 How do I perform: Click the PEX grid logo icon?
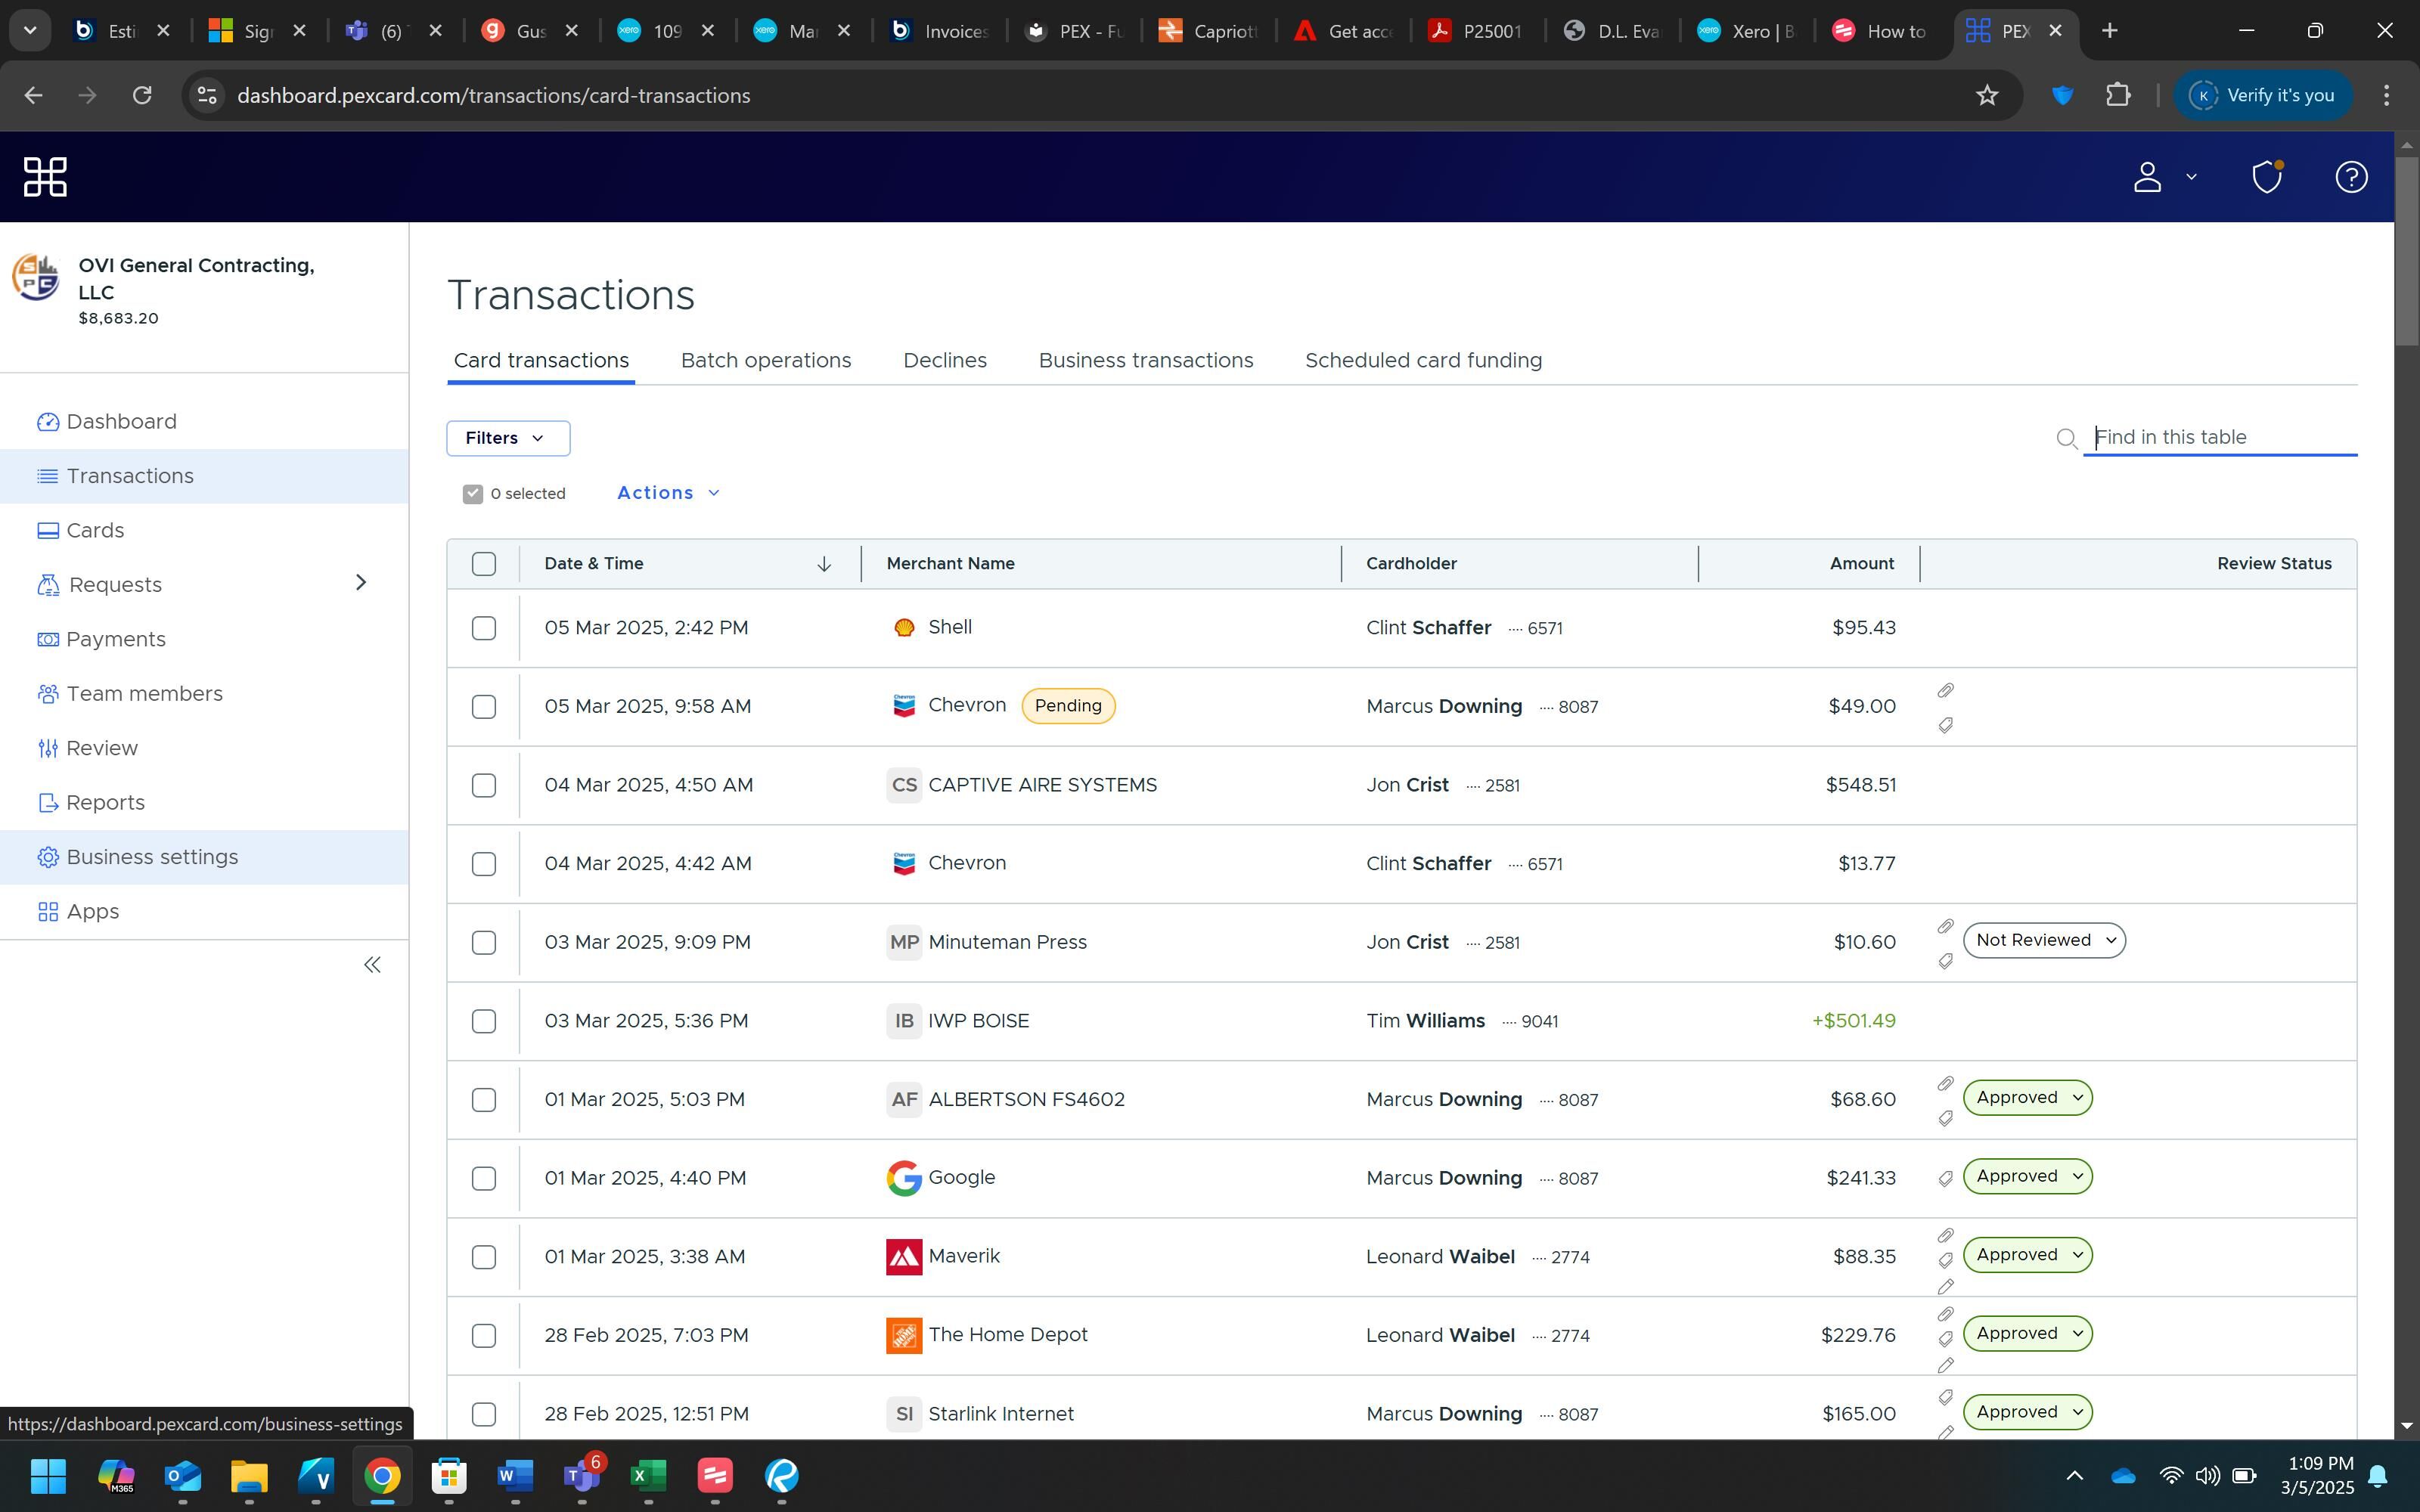point(45,177)
